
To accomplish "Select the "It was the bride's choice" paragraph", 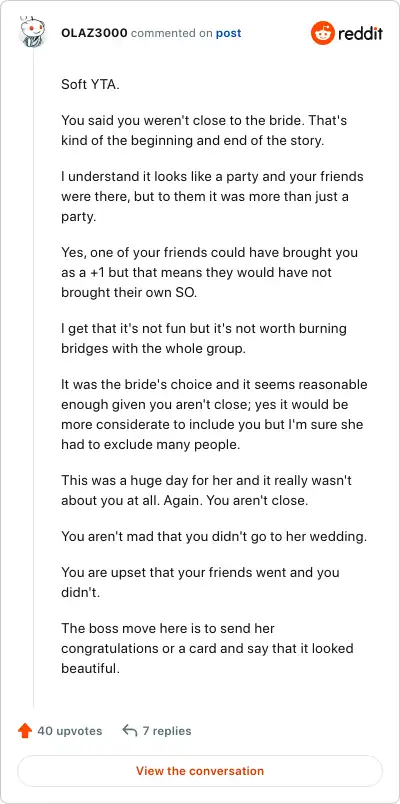I will tap(214, 414).
